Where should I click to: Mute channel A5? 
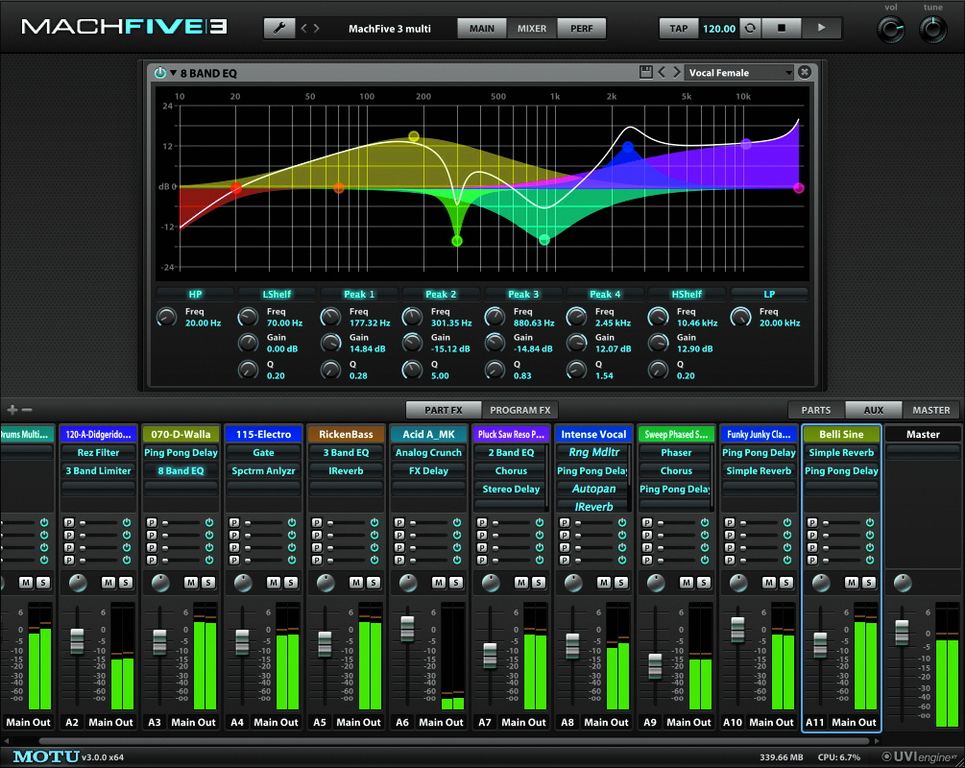pos(356,582)
